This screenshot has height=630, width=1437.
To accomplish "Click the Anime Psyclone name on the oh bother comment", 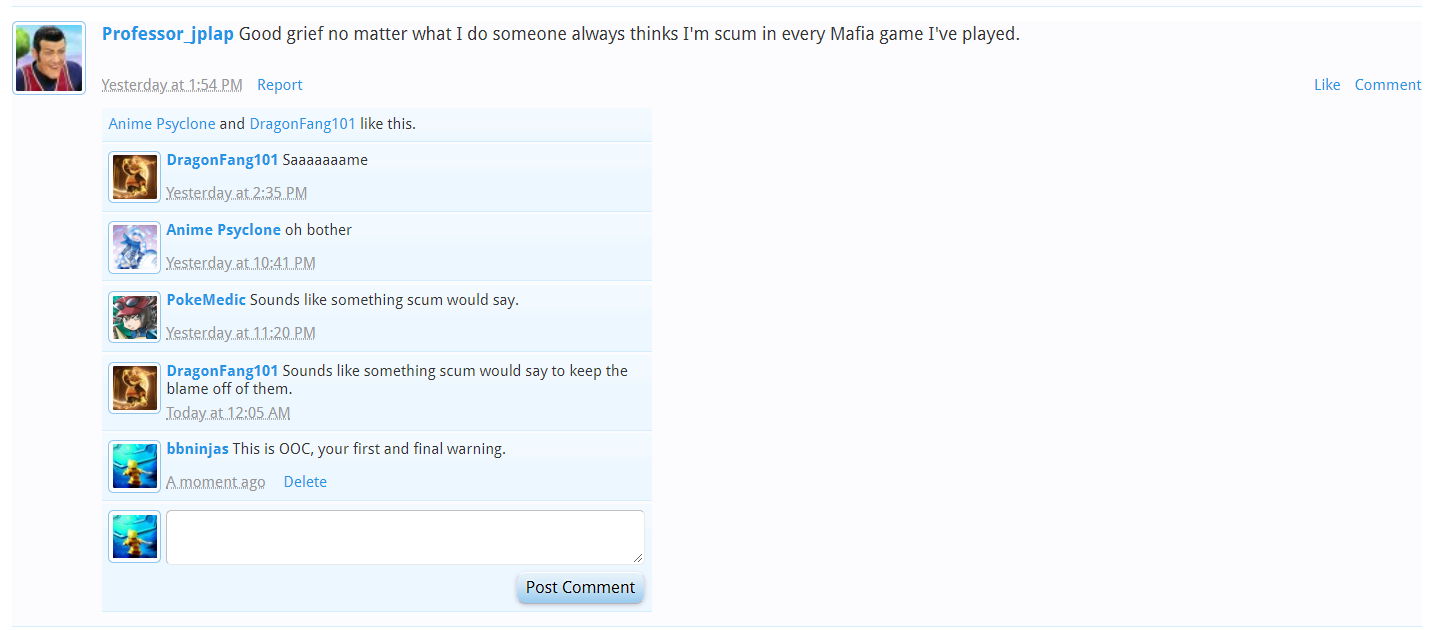I will tap(224, 230).
